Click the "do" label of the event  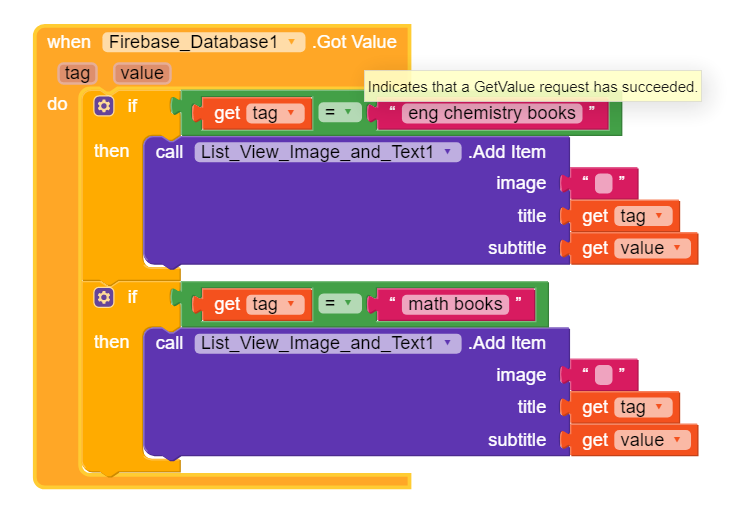57,104
